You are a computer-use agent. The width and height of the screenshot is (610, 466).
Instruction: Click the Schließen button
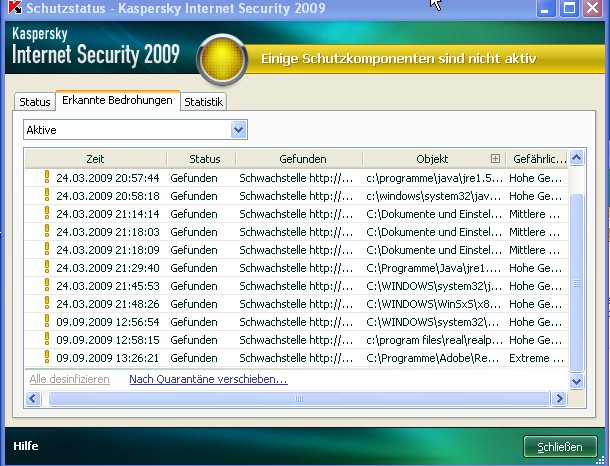coord(560,447)
